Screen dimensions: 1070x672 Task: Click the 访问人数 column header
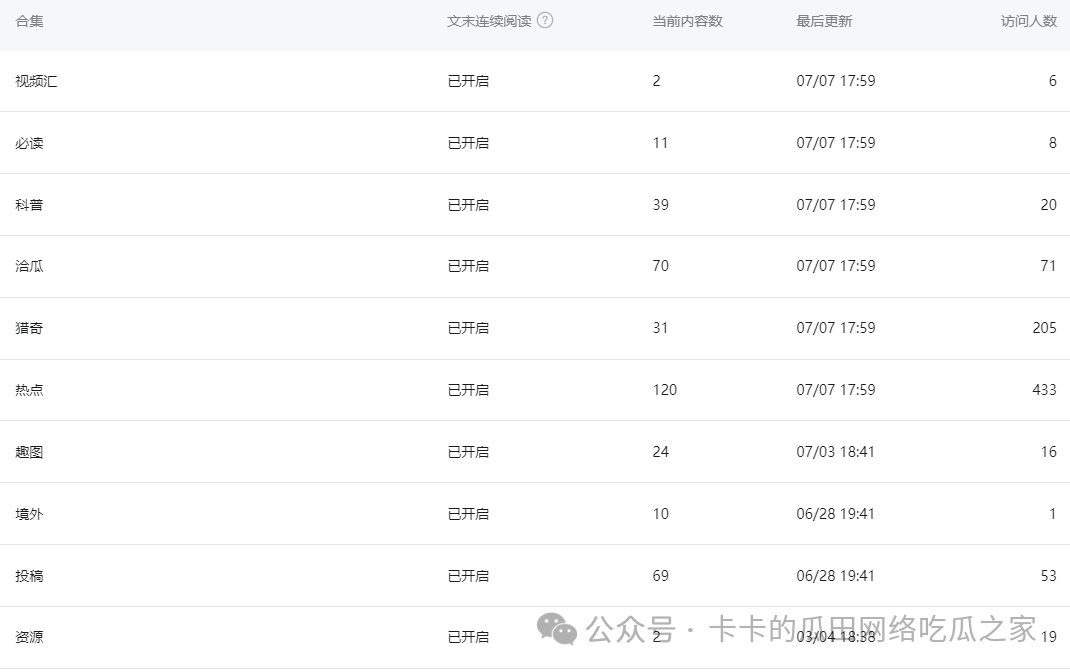[1028, 21]
